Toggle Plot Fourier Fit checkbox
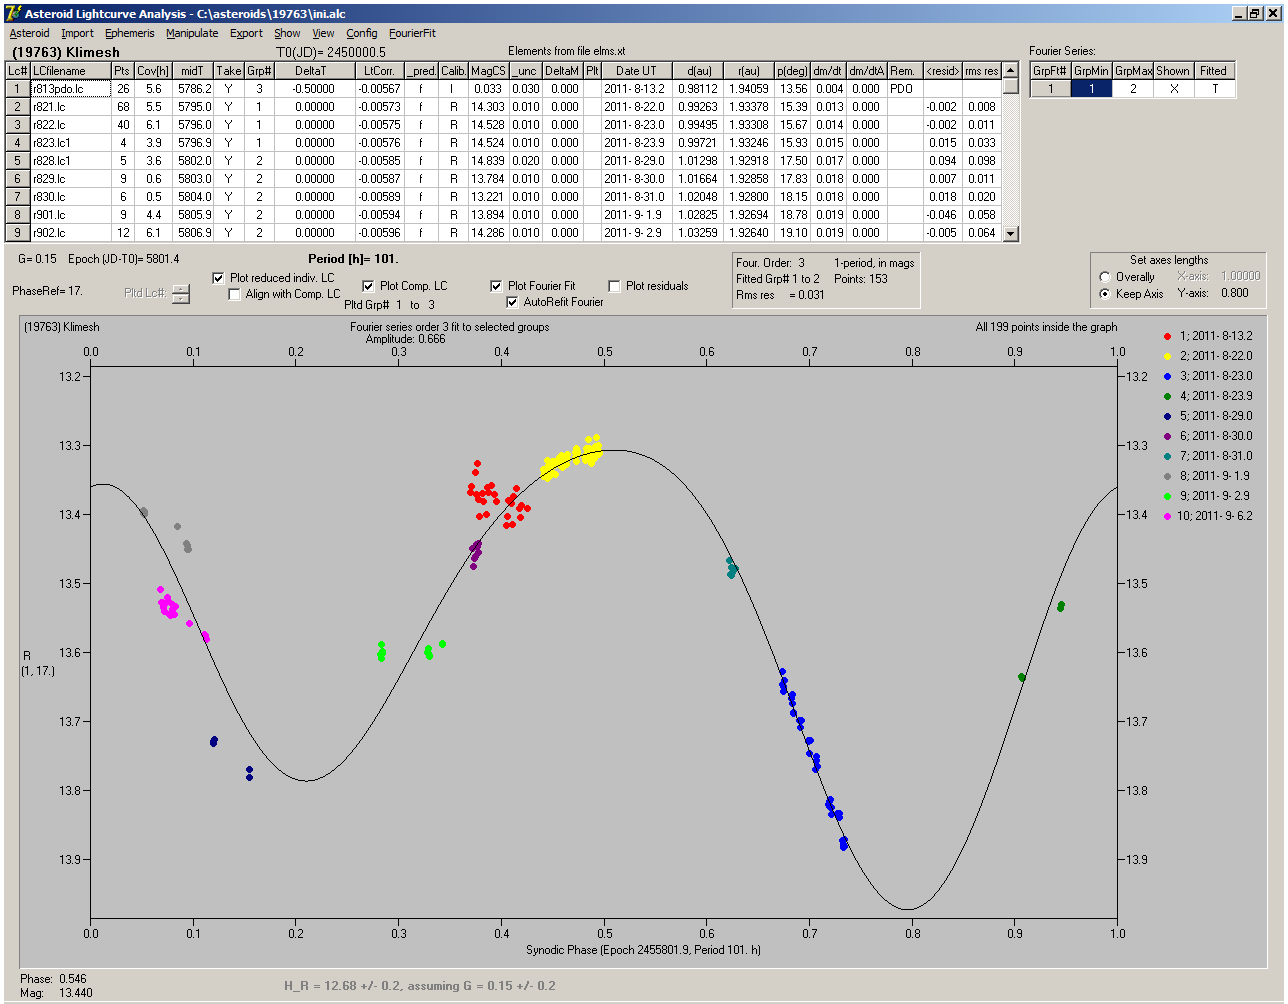Image resolution: width=1288 pixels, height=1004 pixels. (496, 286)
